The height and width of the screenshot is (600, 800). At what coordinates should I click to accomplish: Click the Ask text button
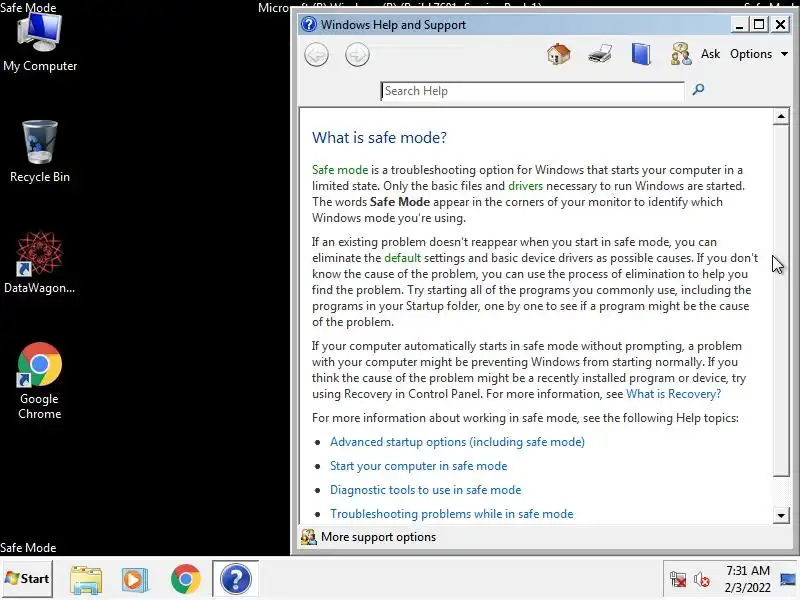click(710, 54)
